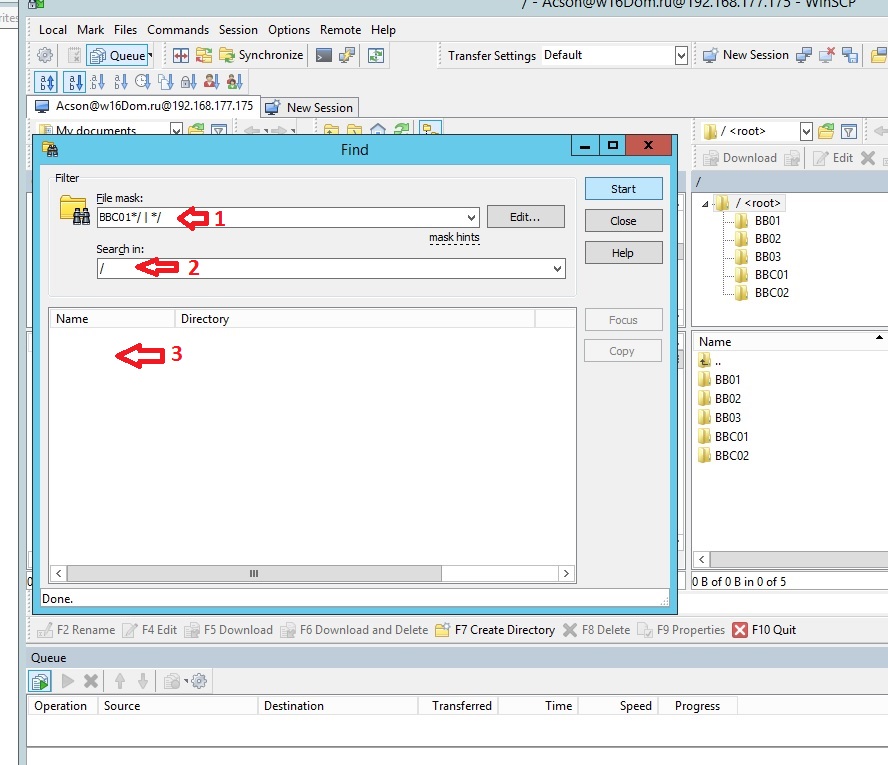The width and height of the screenshot is (888, 765).
Task: Expand the File mask dropdown
Action: pos(471,217)
